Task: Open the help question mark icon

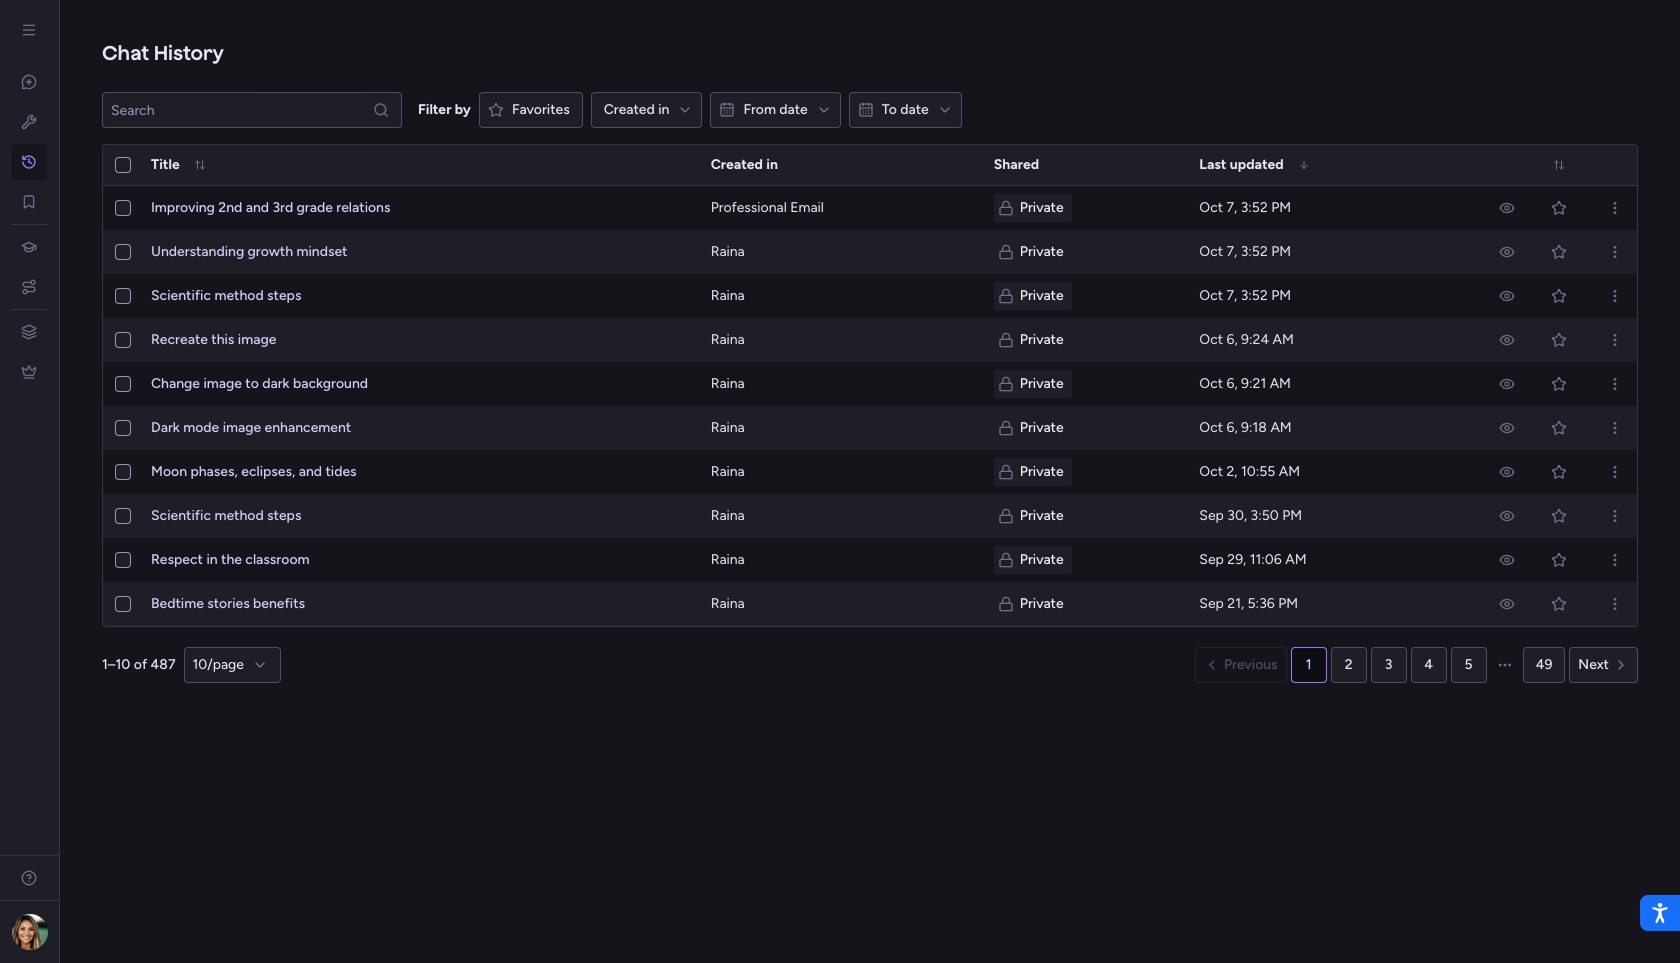Action: tap(29, 878)
